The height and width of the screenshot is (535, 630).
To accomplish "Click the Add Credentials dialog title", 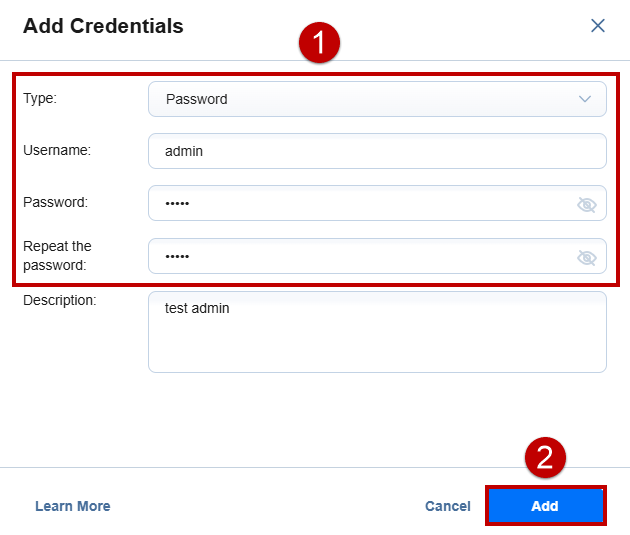I will [103, 26].
